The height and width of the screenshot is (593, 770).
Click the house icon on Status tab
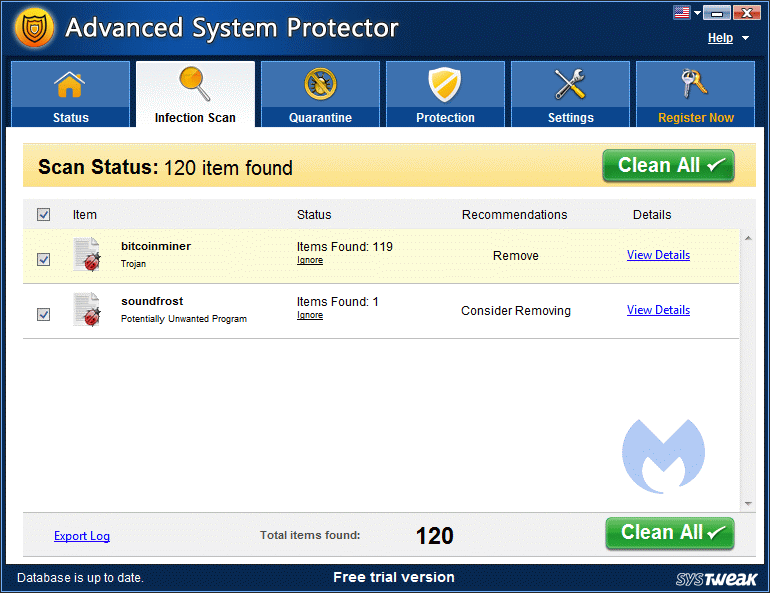click(x=69, y=84)
